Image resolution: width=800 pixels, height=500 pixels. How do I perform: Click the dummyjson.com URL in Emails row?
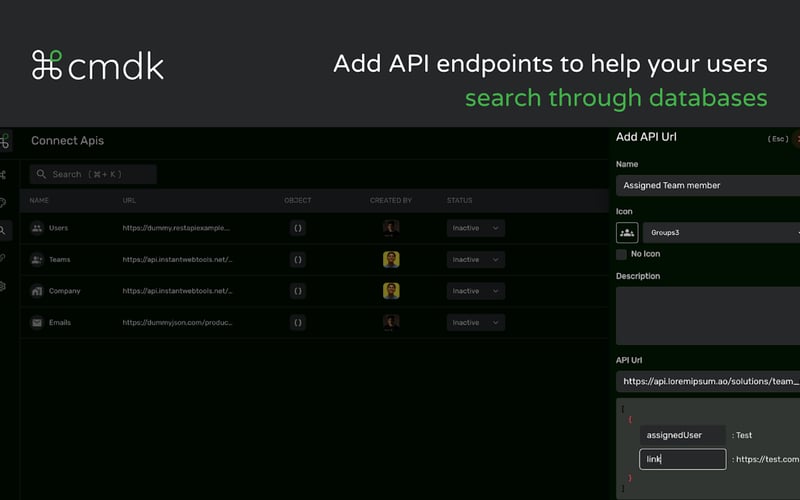(x=177, y=322)
